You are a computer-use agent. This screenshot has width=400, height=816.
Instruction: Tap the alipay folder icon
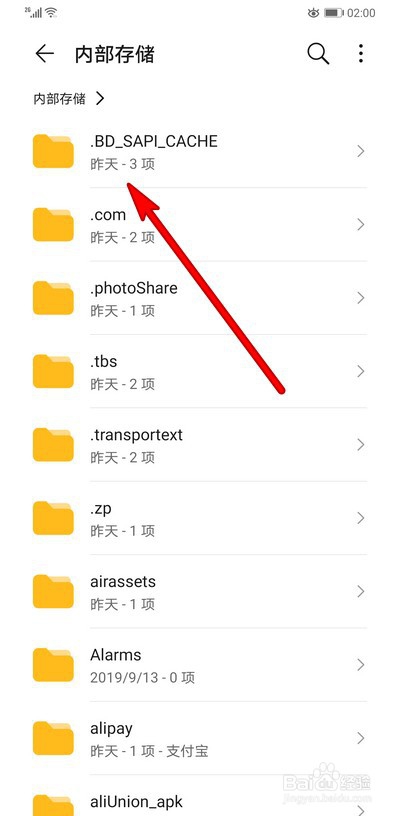[x=53, y=738]
